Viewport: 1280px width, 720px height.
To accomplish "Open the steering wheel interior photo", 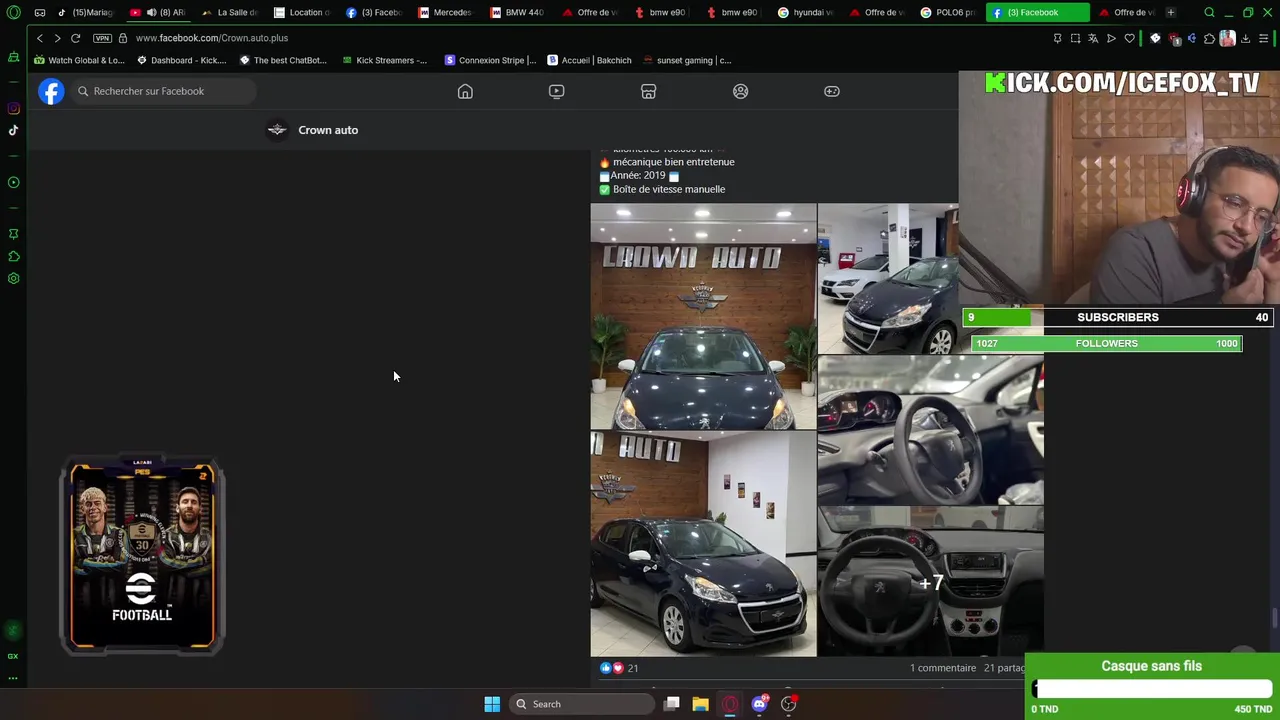I will tap(931, 431).
